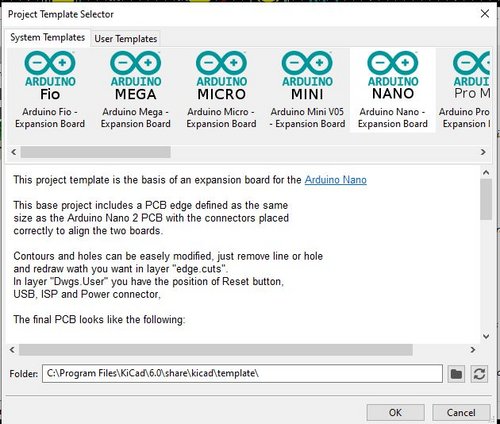Switch to the User Templates tab

(x=126, y=39)
